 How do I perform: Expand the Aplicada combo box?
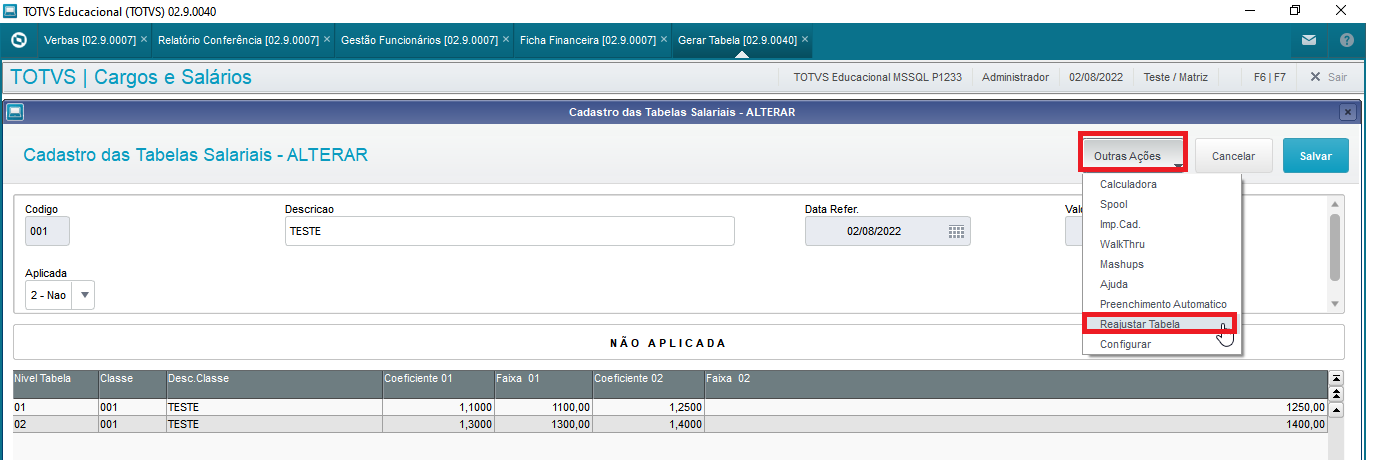click(x=84, y=295)
